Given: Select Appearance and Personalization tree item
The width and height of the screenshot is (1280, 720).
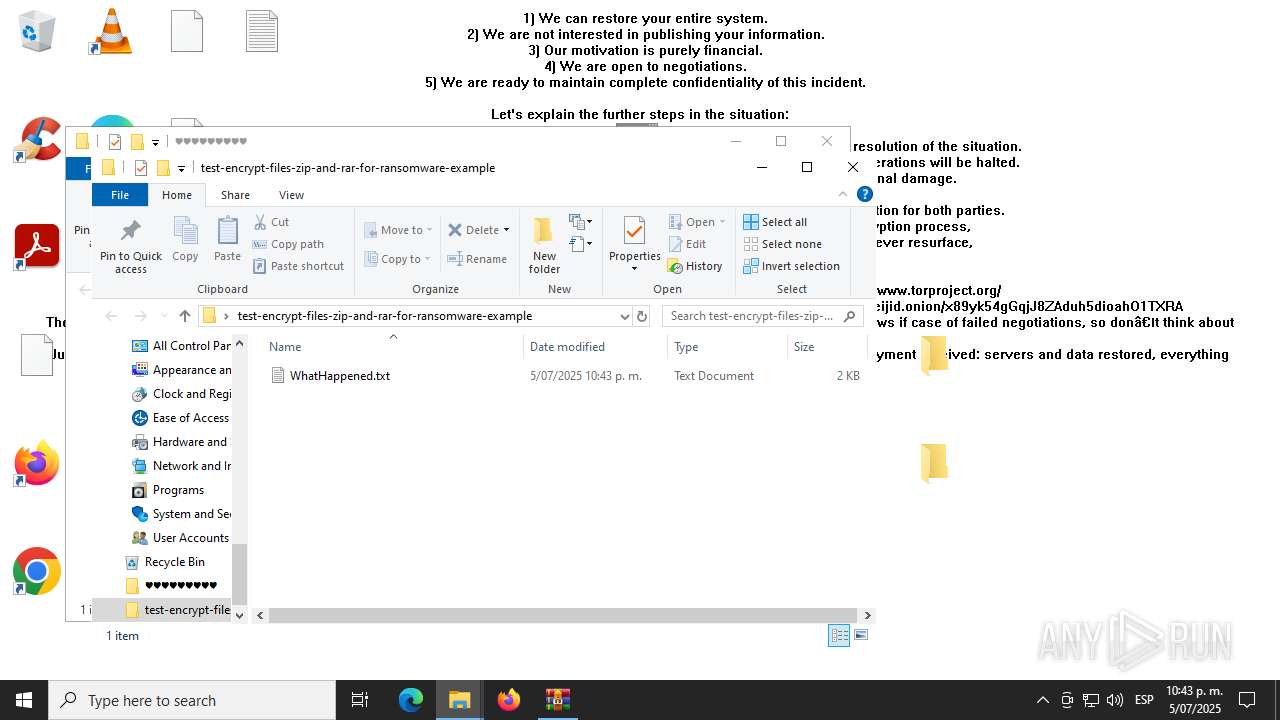Looking at the screenshot, I should pos(181,370).
